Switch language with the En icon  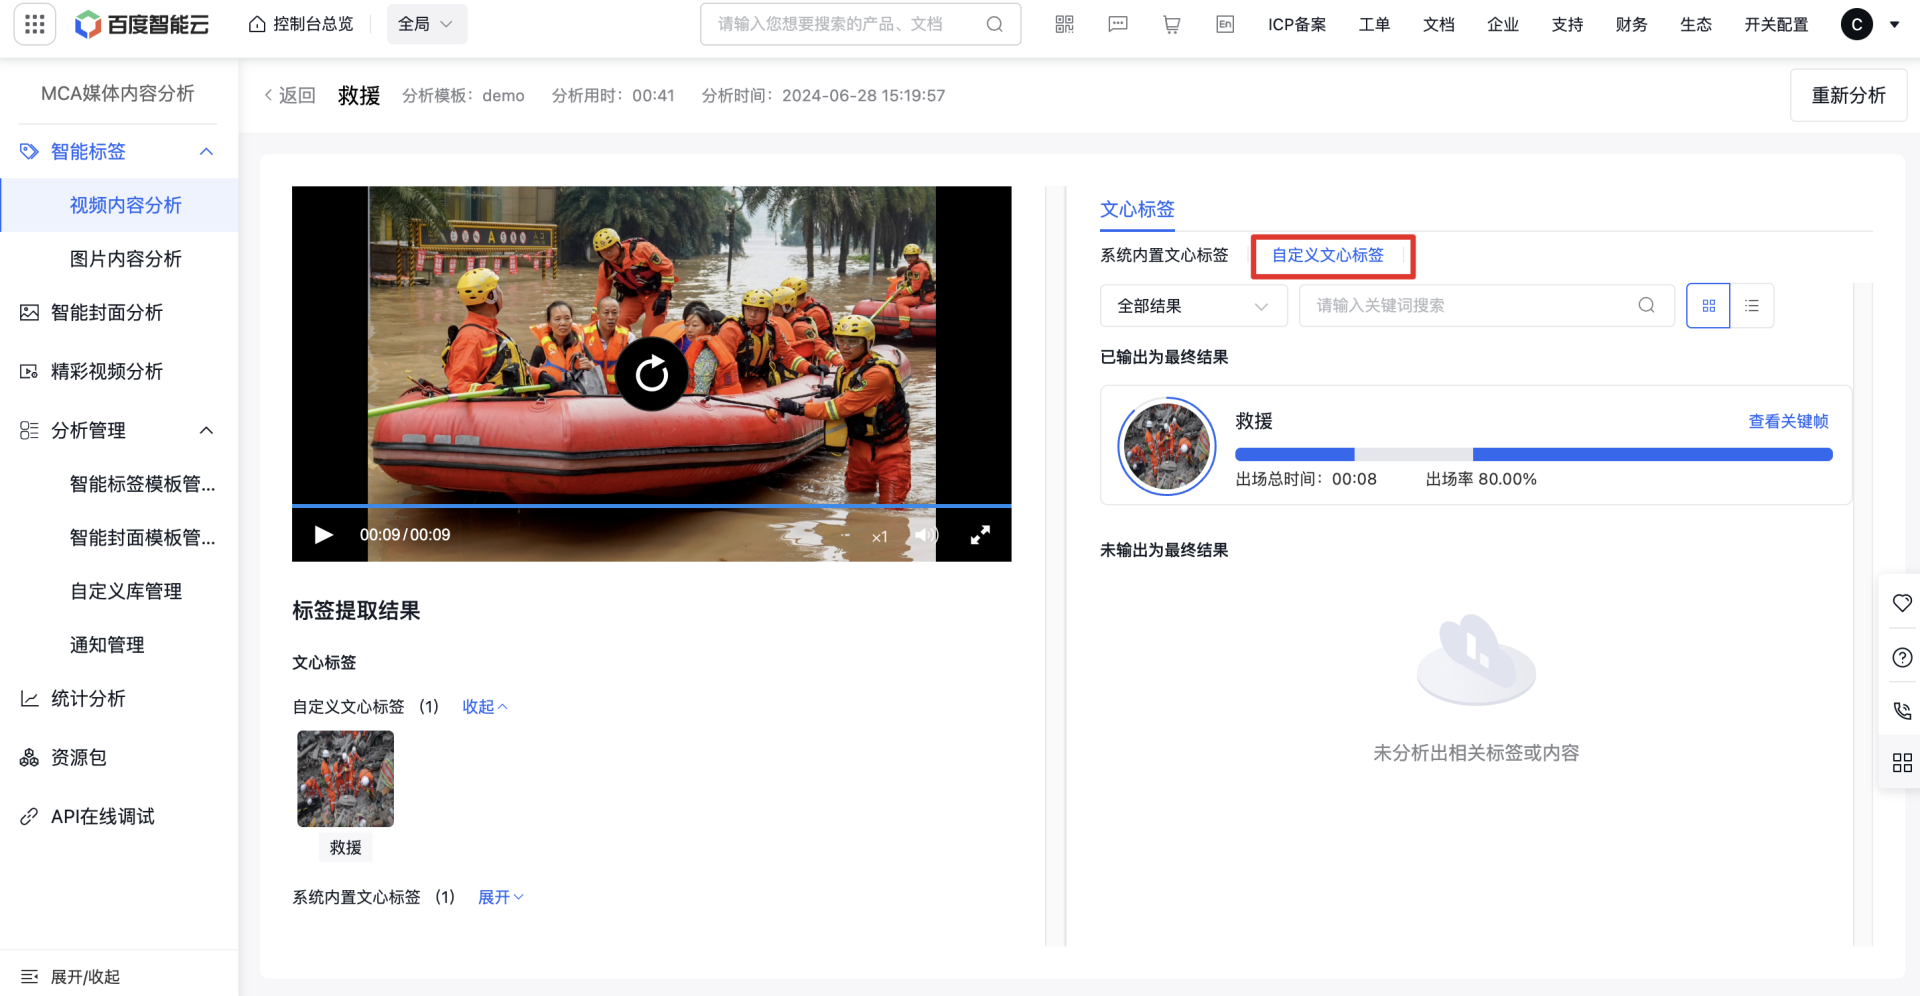click(x=1225, y=24)
